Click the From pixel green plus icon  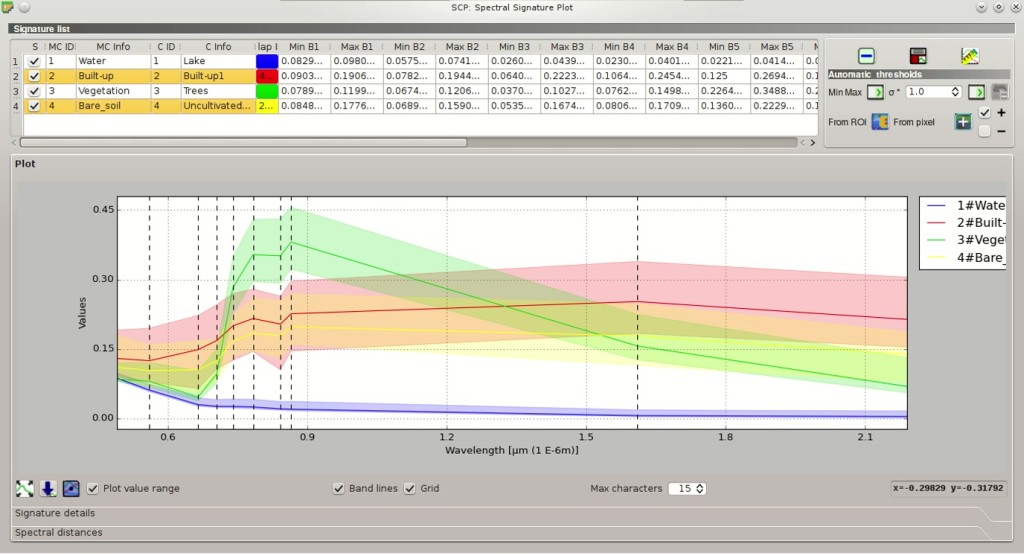(963, 122)
